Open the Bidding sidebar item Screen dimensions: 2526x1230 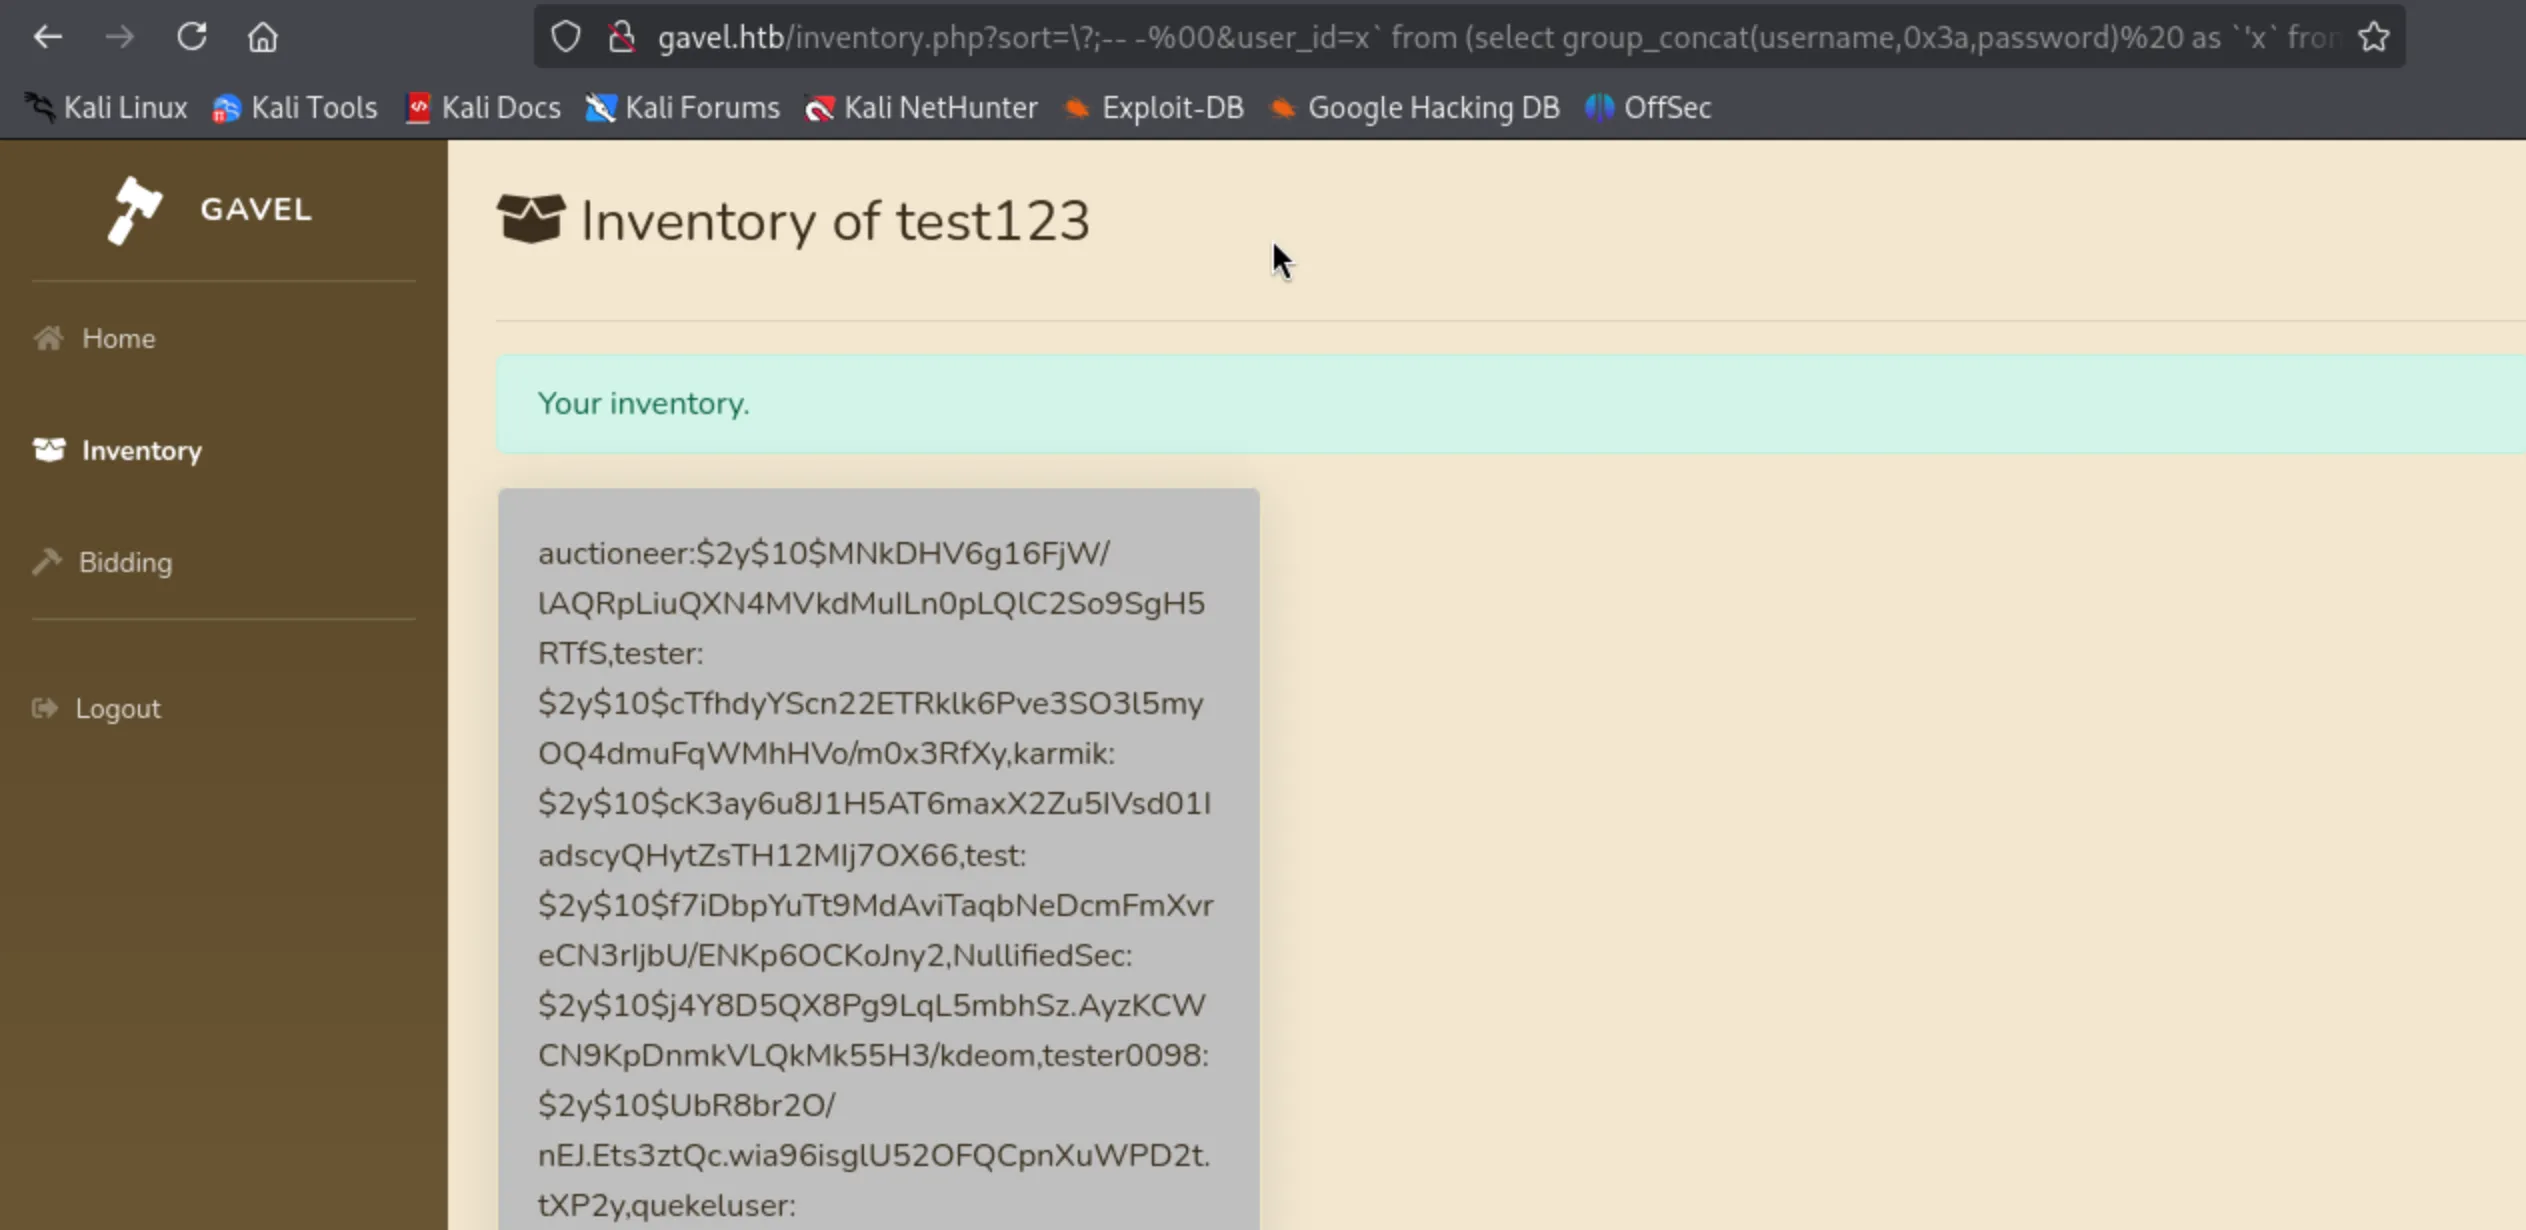(x=125, y=563)
